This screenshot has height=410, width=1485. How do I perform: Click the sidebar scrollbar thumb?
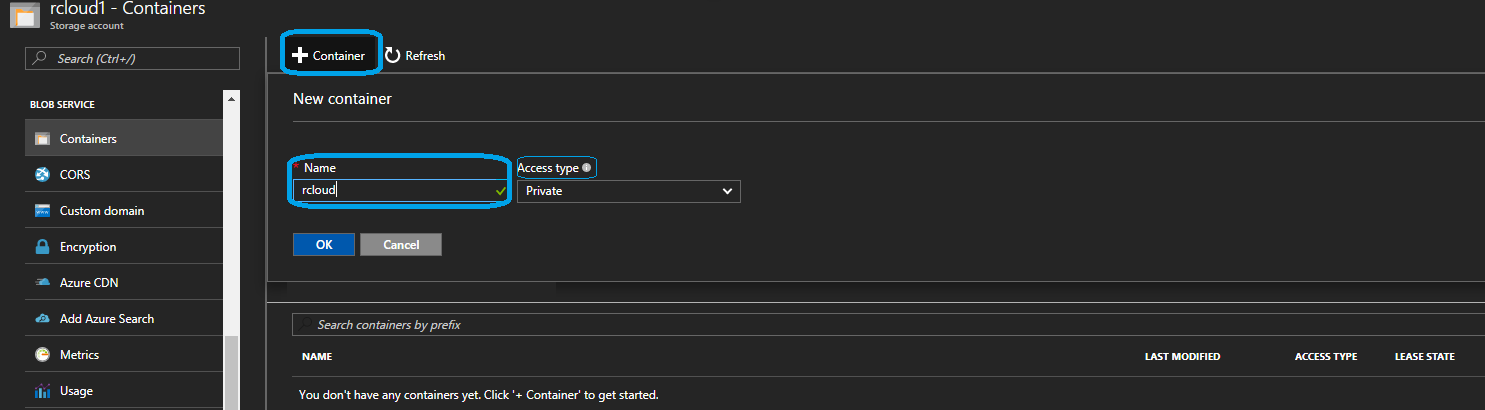click(x=232, y=372)
